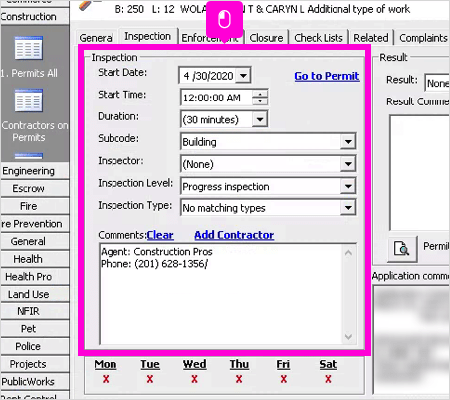Switch to the Check Lists tab
Screen dimensions: 450x400
318,38
